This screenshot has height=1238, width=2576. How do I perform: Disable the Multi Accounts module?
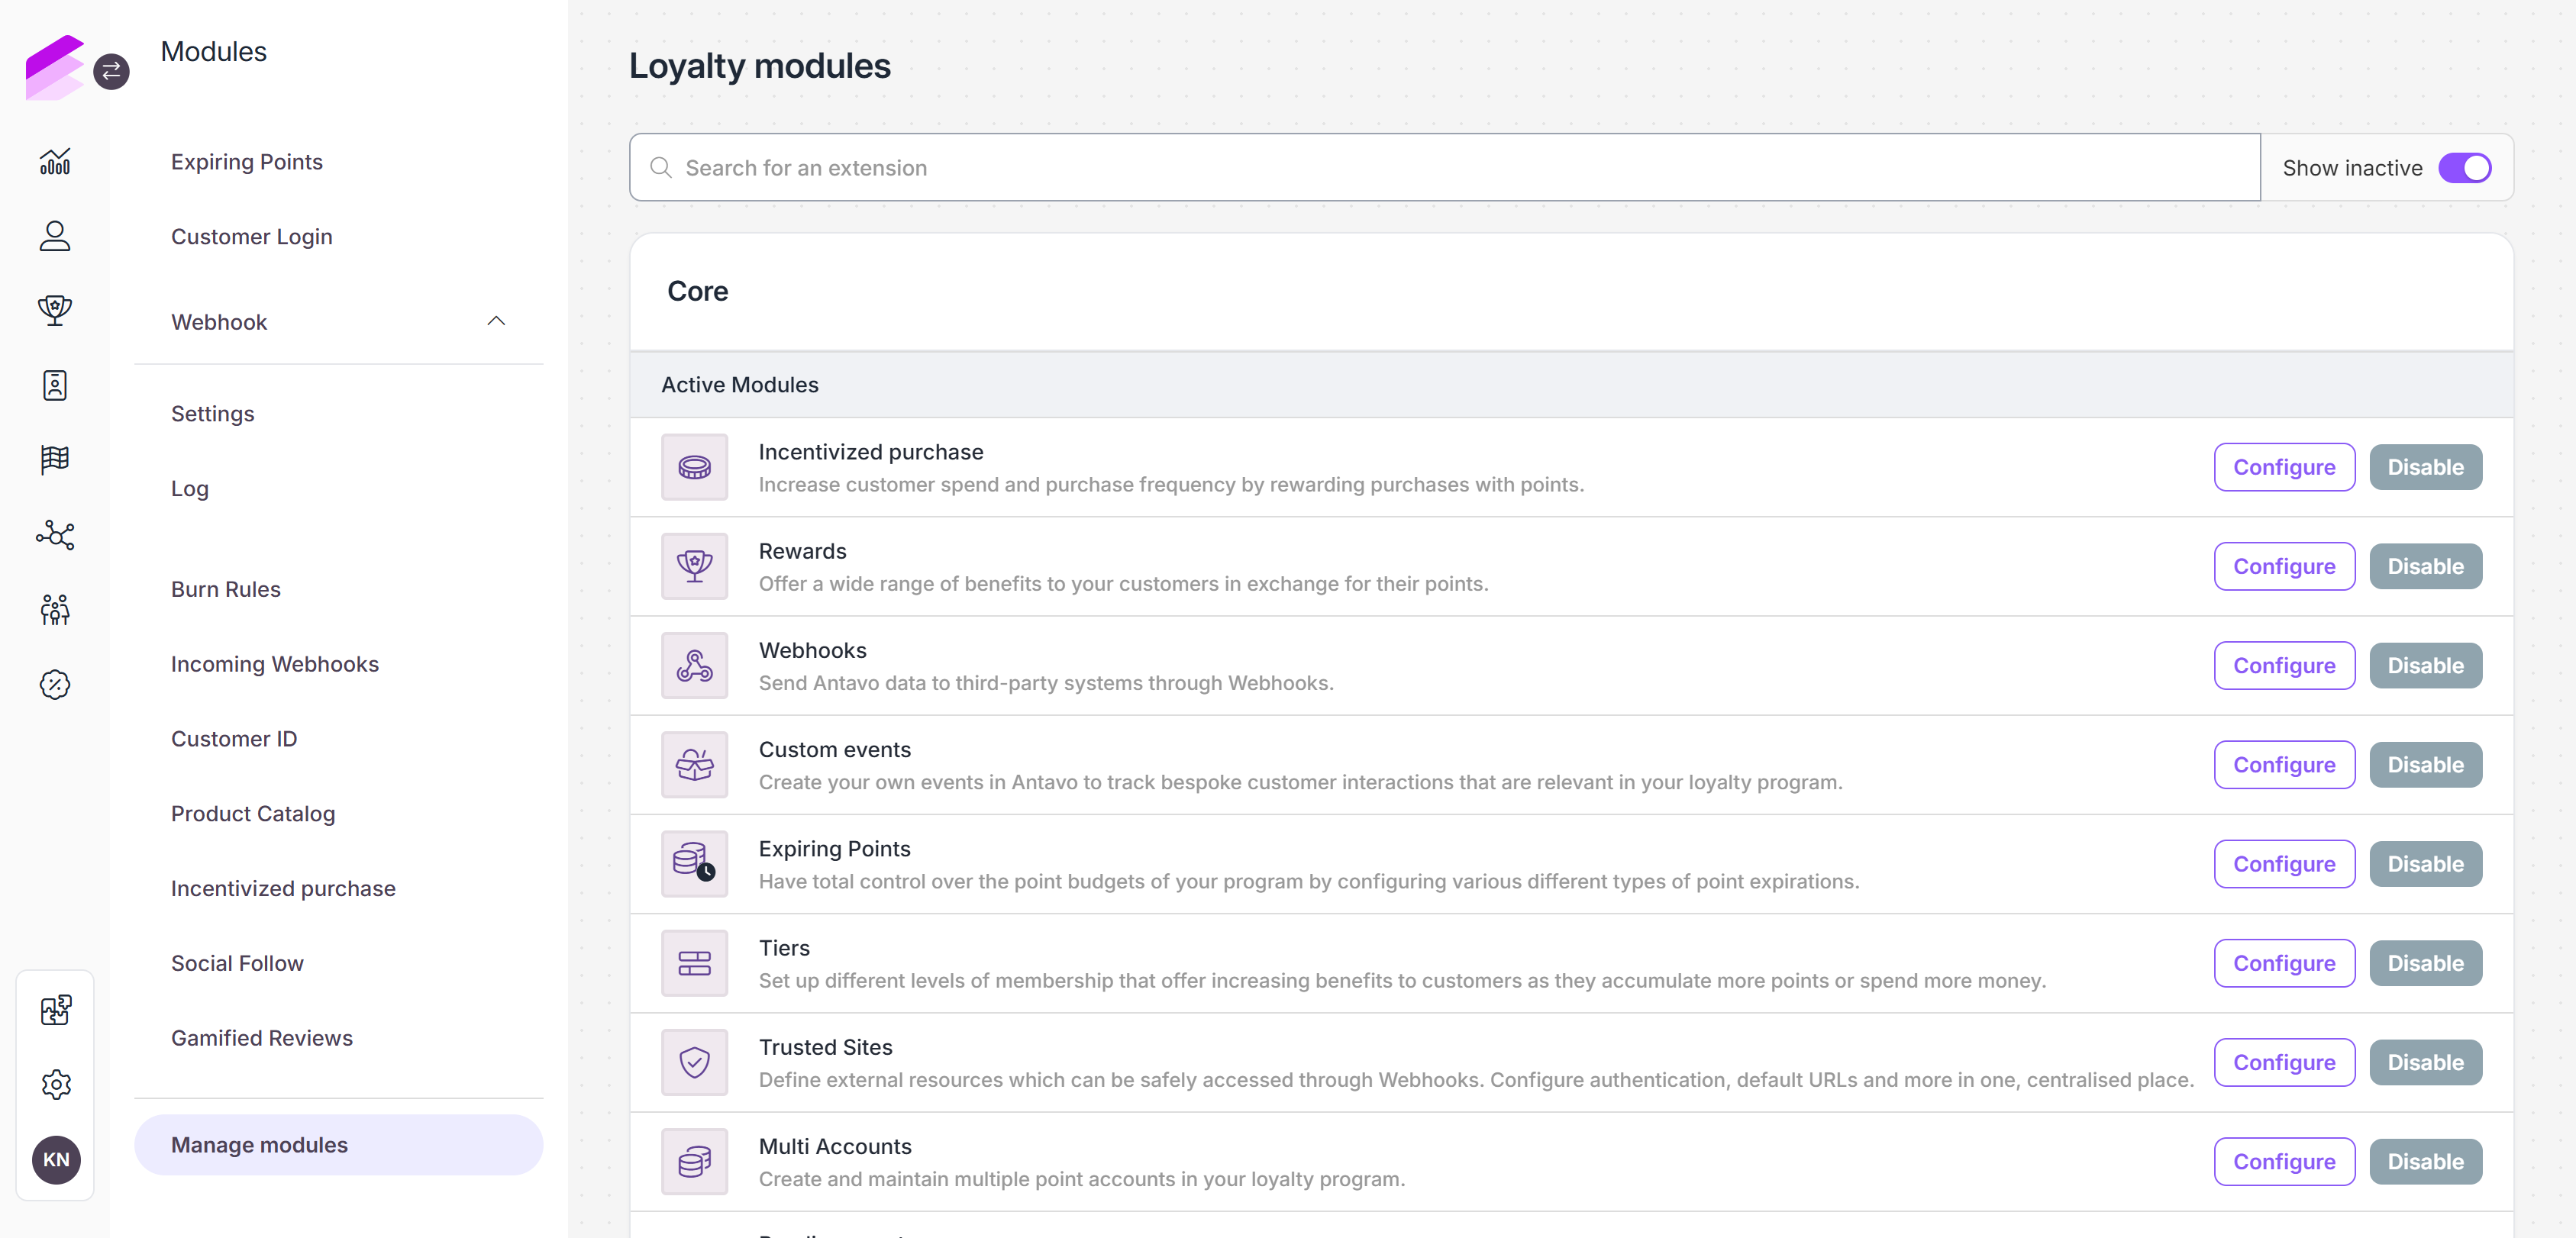point(2425,1162)
